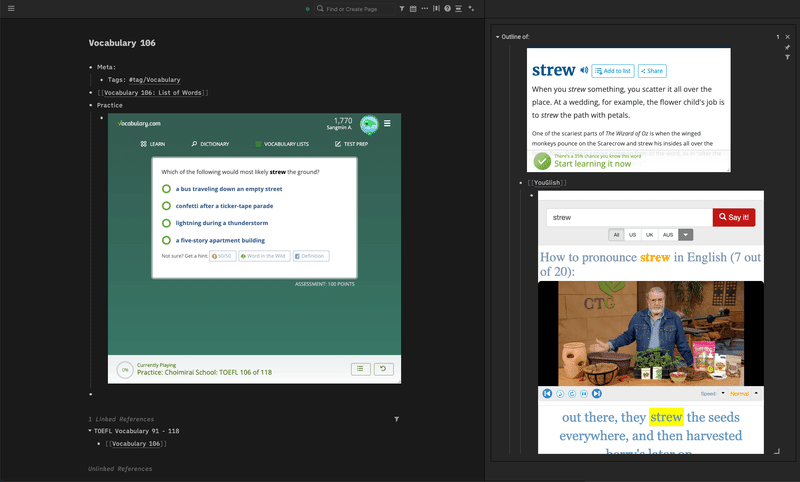Click the replay control in player

click(x=572, y=394)
